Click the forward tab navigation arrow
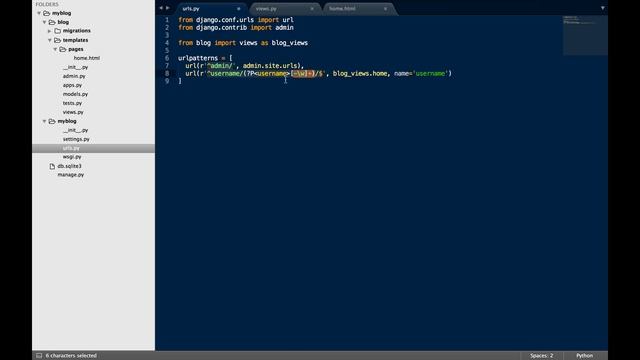 pyautogui.click(x=167, y=8)
